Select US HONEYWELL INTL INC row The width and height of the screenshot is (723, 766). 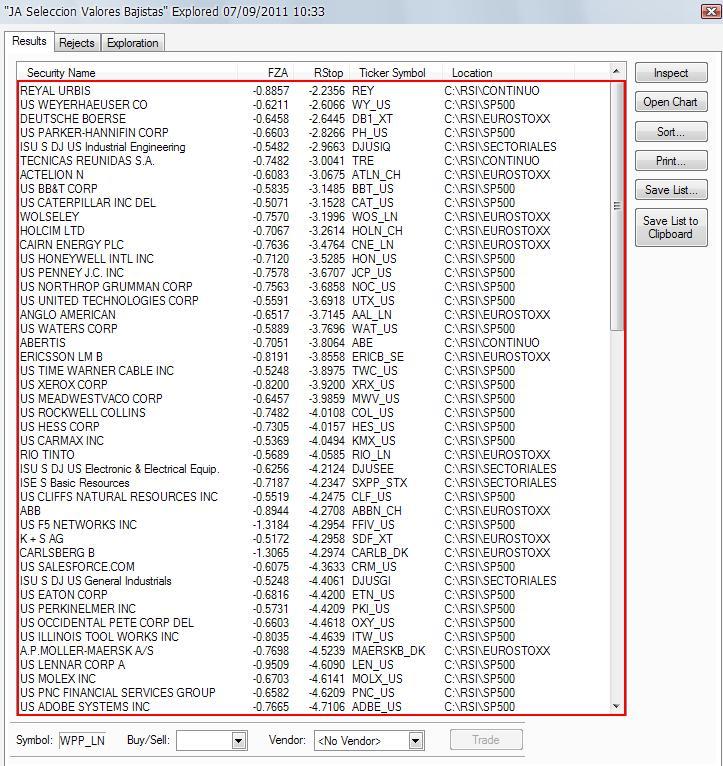[314, 259]
